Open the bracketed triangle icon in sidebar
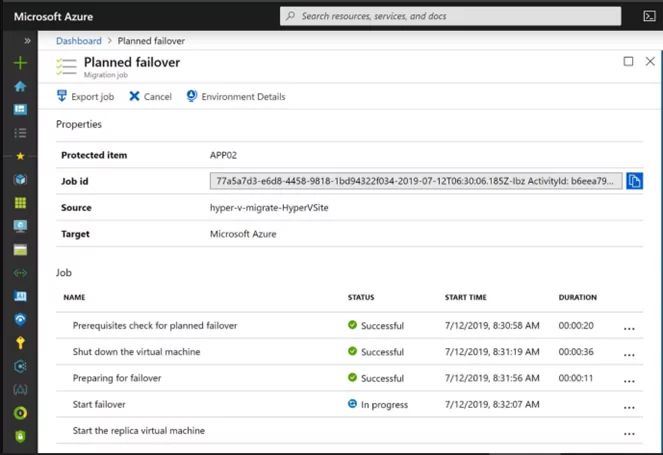The width and height of the screenshot is (663, 455). [20, 389]
